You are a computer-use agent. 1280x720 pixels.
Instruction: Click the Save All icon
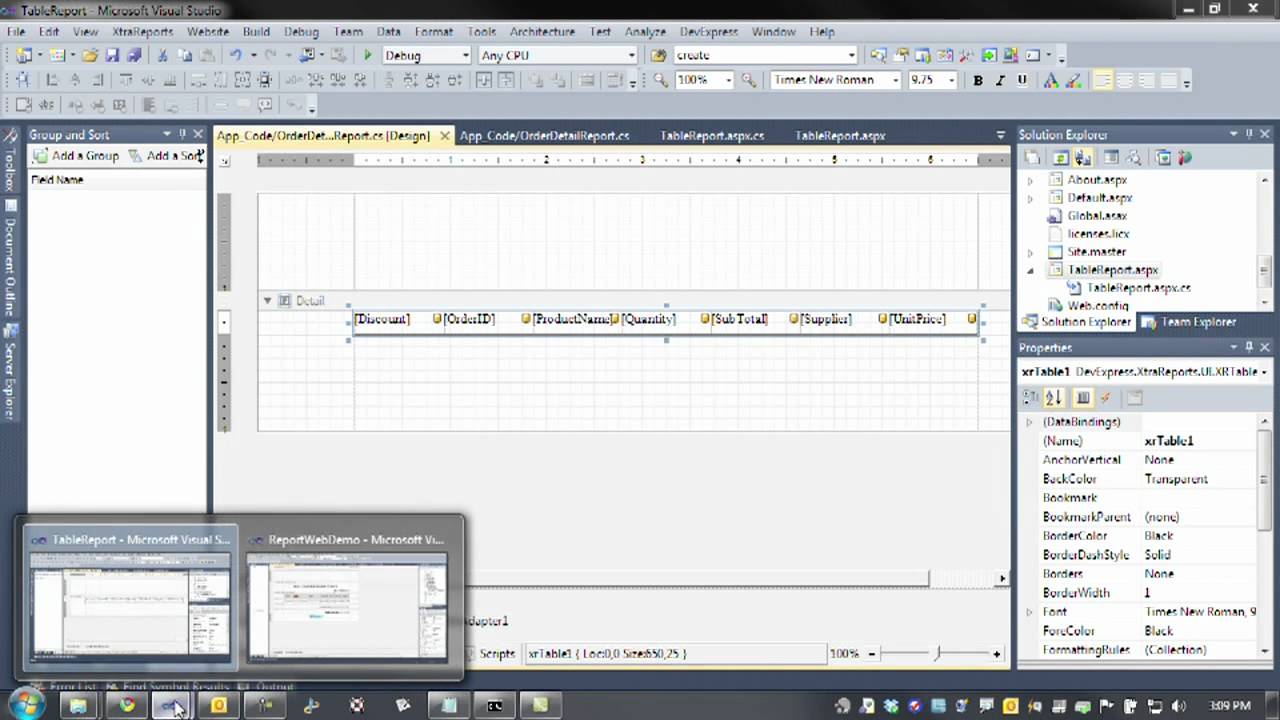pyautogui.click(x=134, y=56)
